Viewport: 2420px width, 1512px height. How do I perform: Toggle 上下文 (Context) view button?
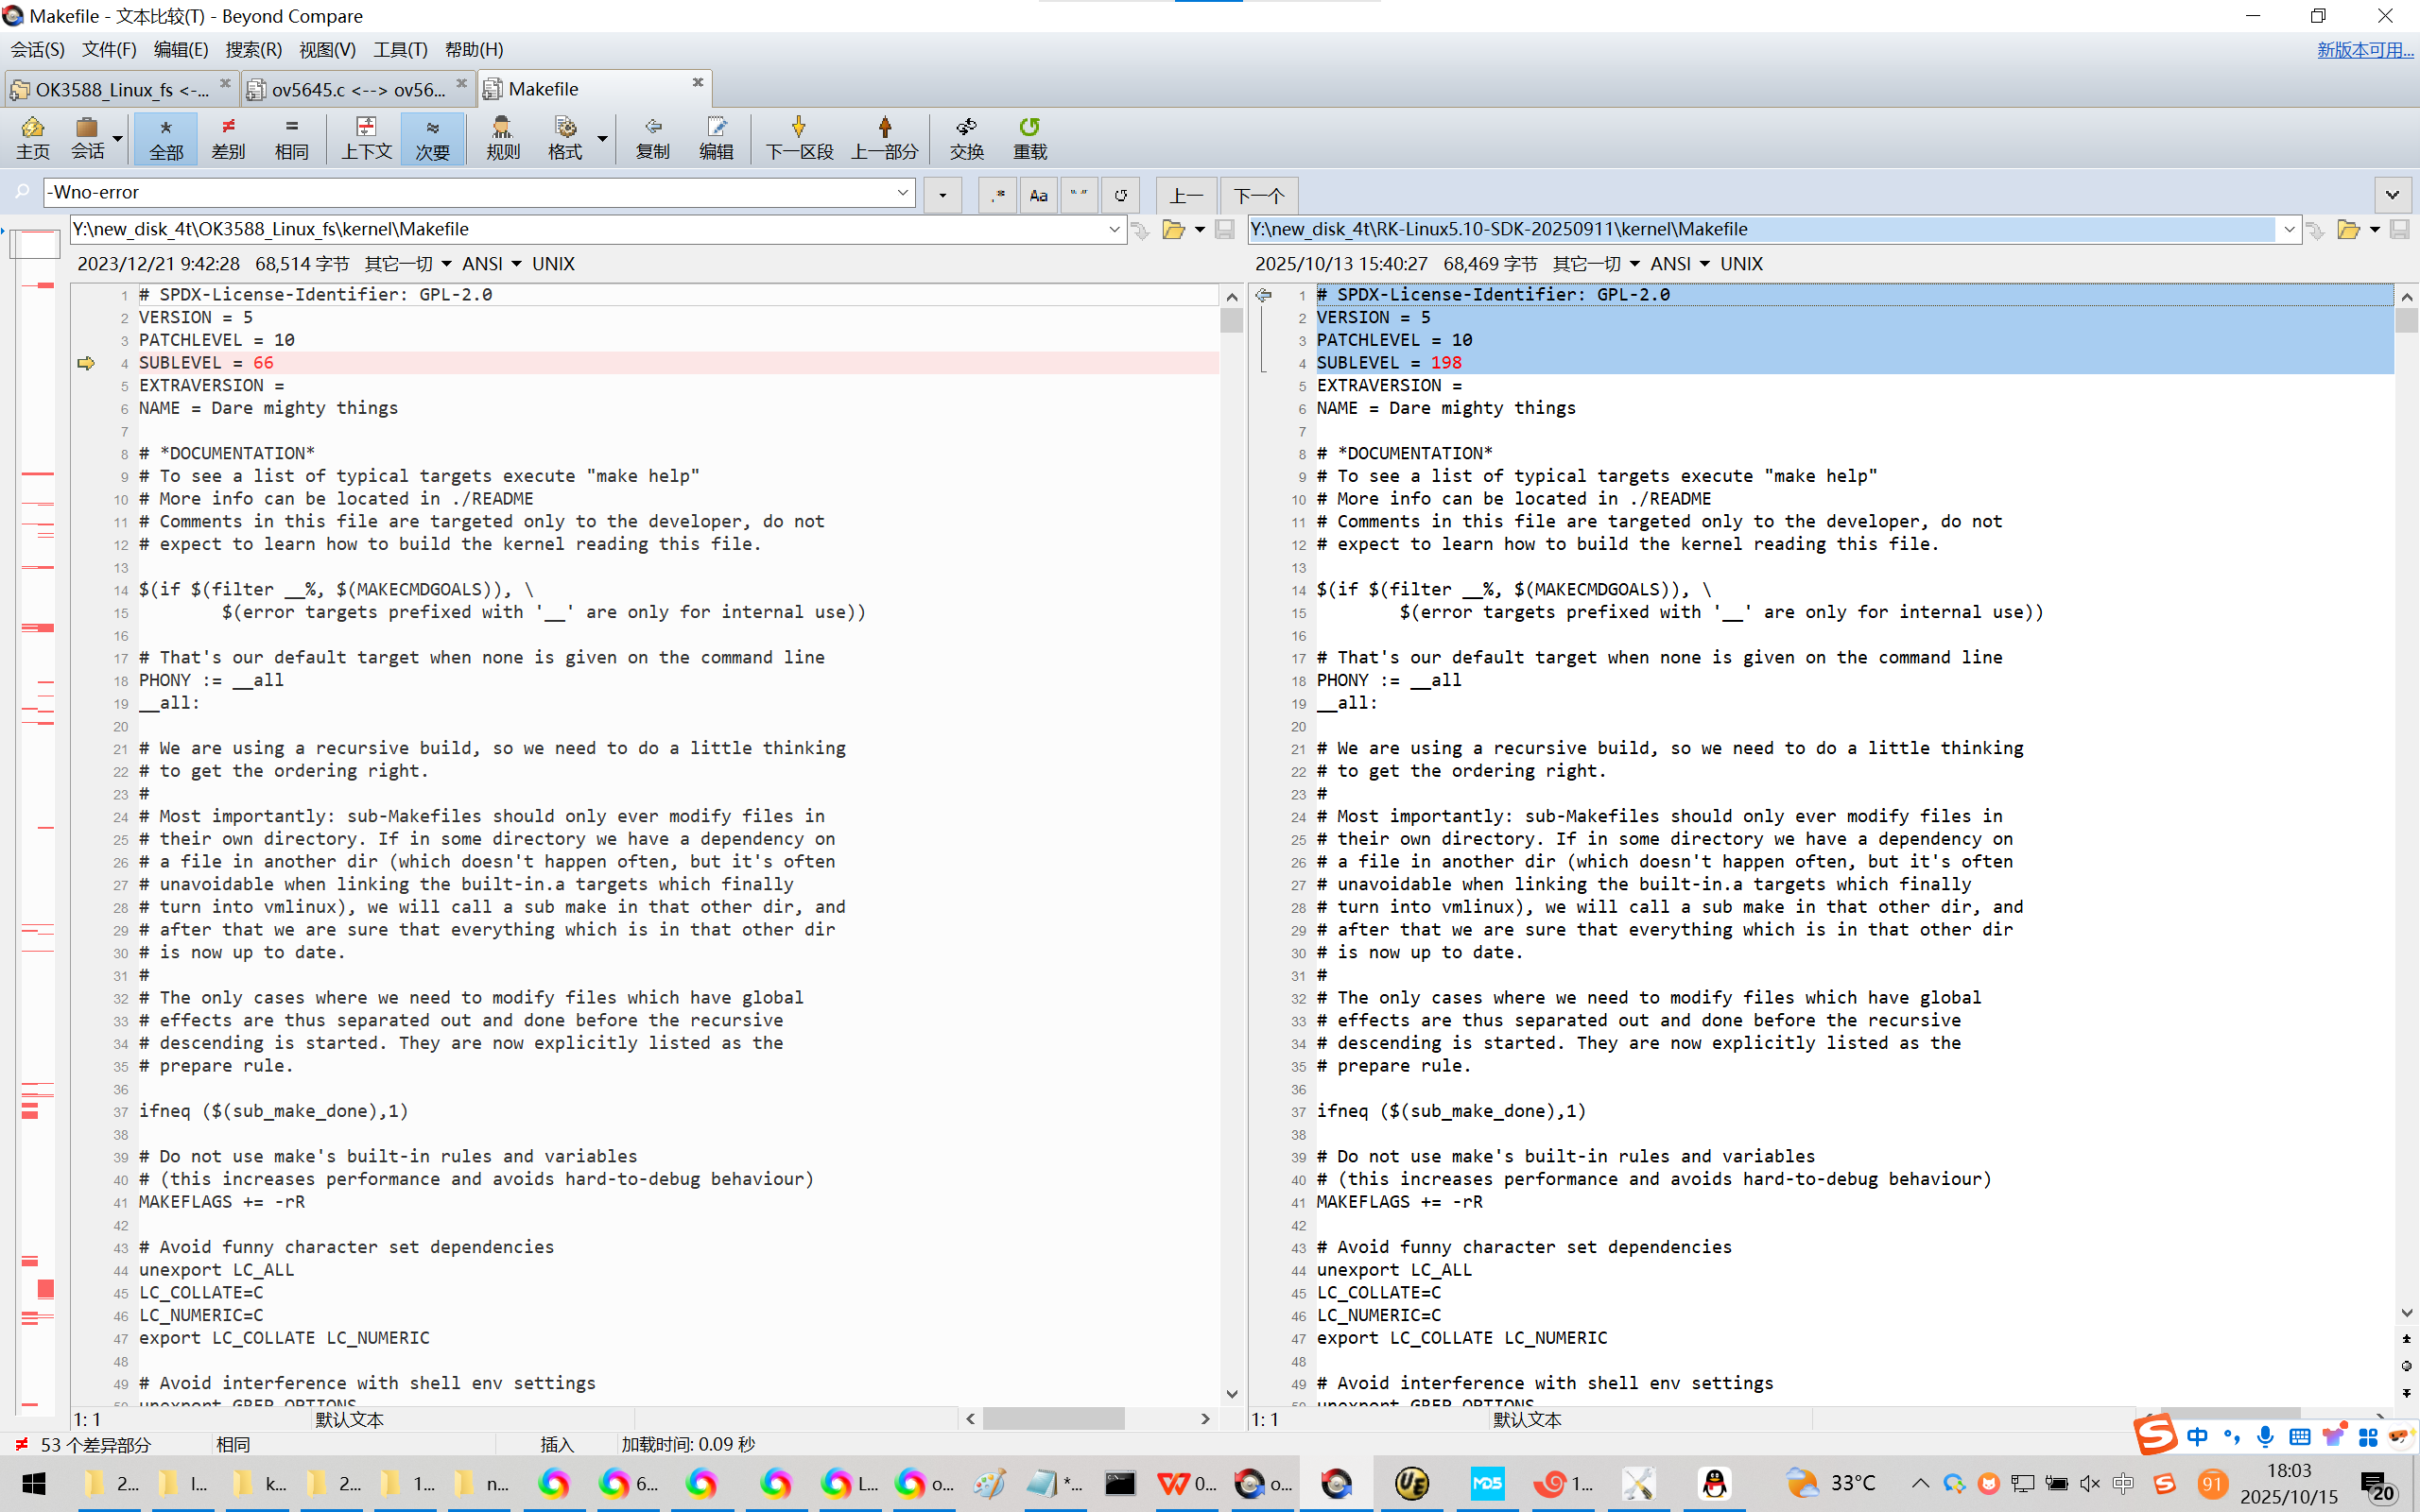[x=366, y=137]
